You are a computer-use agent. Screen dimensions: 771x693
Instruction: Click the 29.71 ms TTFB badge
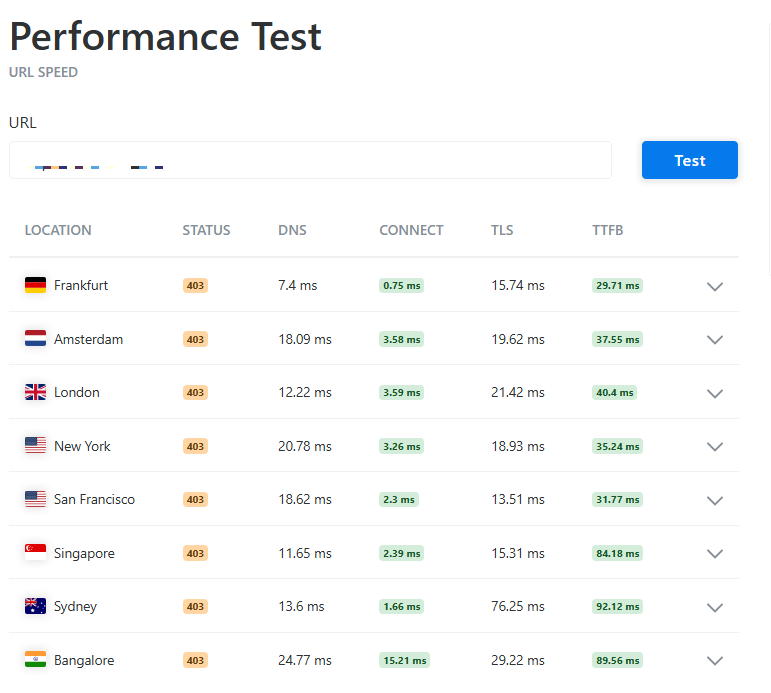[617, 286]
